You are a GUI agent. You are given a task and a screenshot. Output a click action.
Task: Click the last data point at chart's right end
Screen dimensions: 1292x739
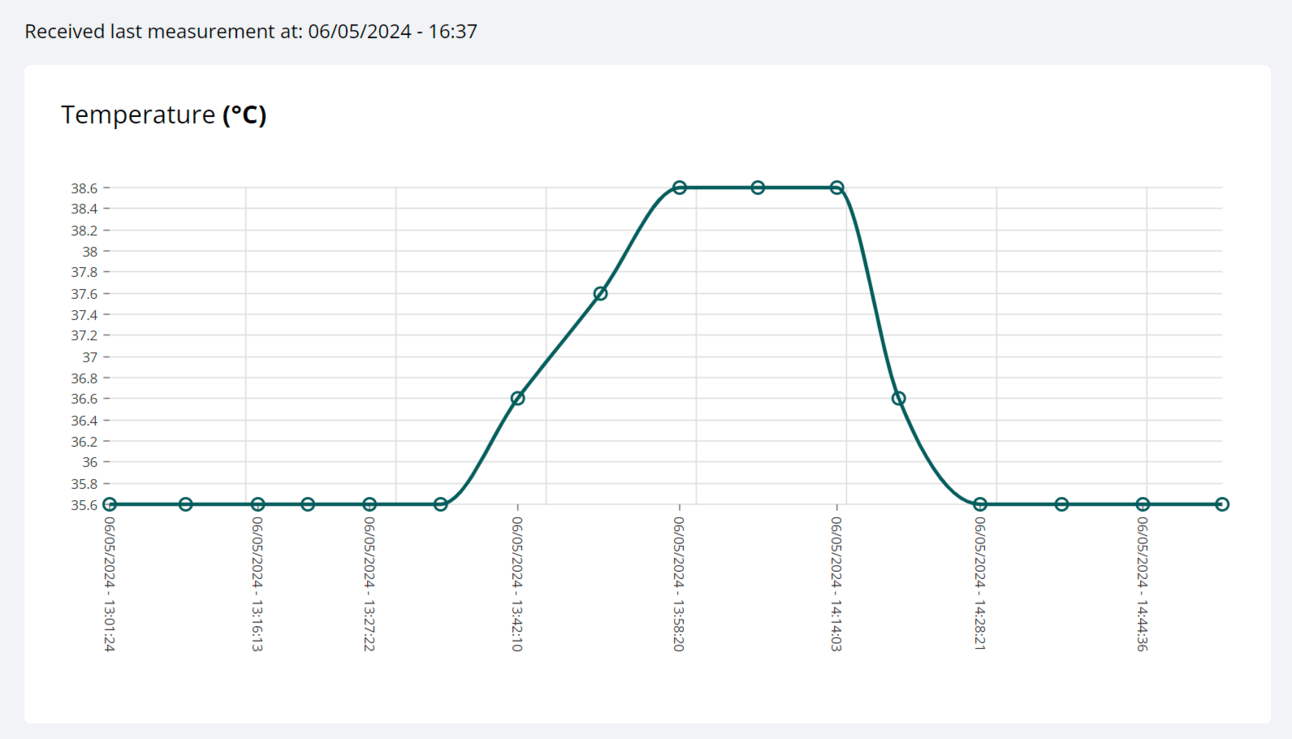click(1222, 505)
